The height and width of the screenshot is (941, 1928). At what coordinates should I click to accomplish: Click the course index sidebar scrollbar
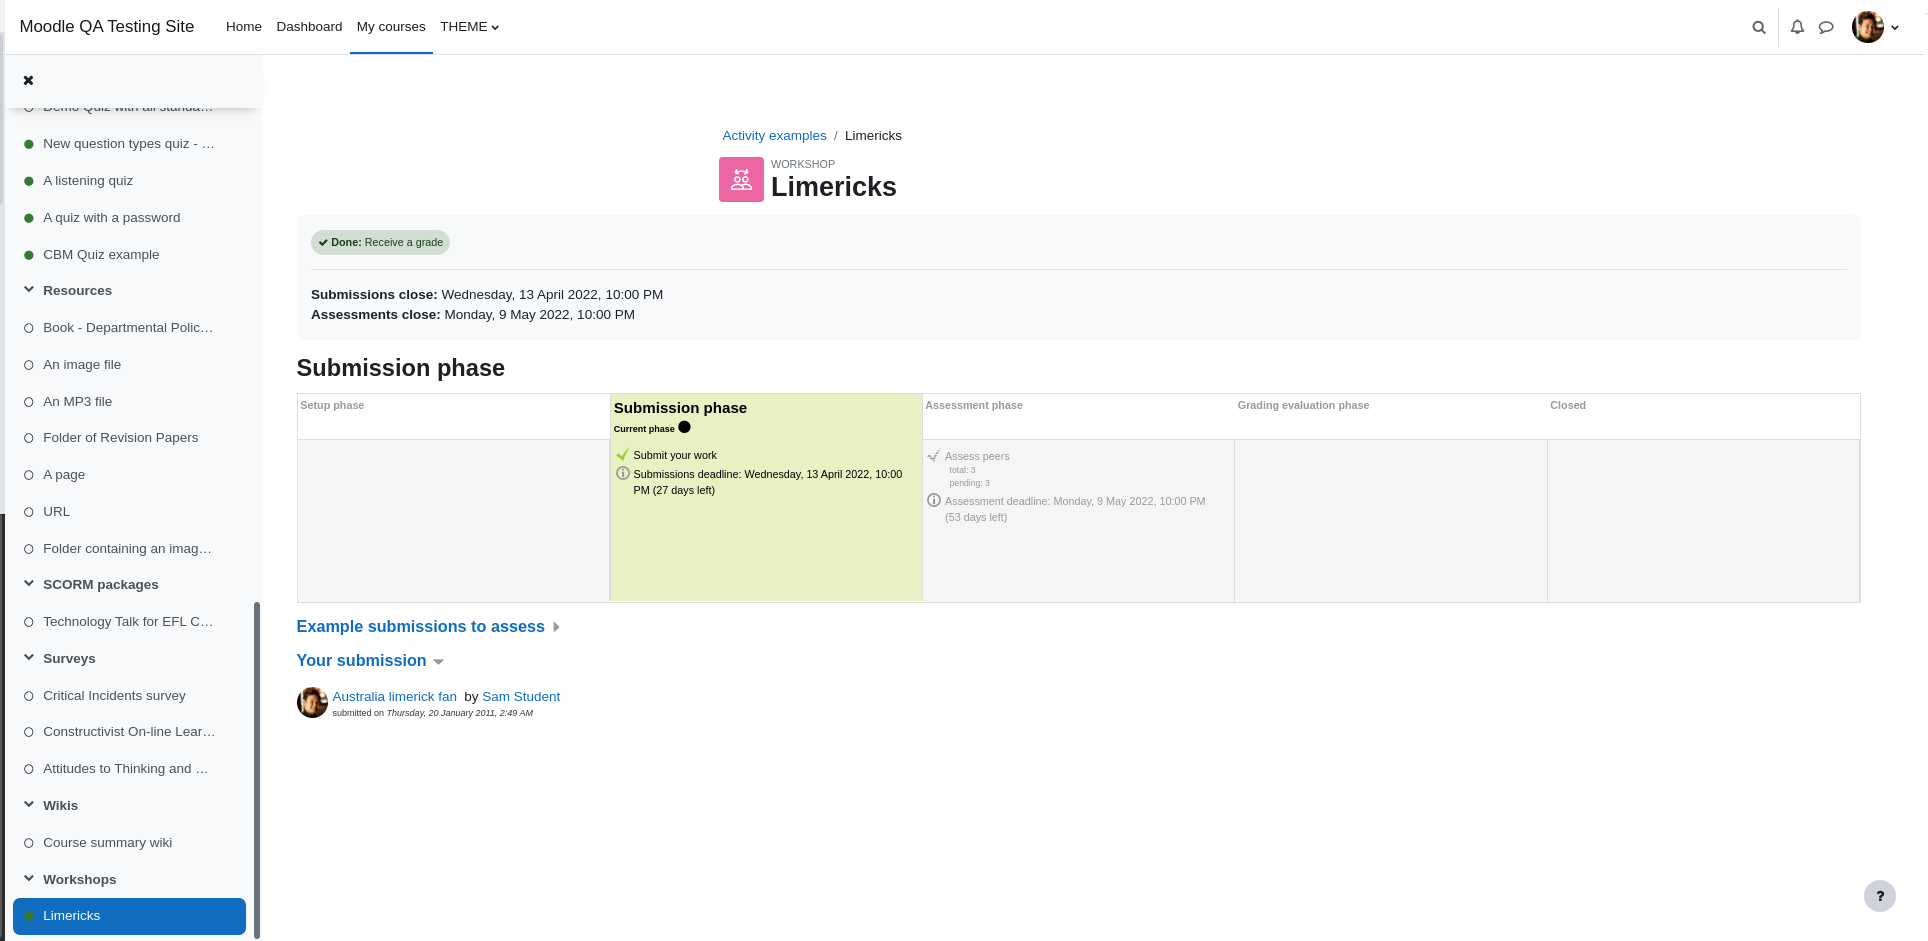coord(257,770)
